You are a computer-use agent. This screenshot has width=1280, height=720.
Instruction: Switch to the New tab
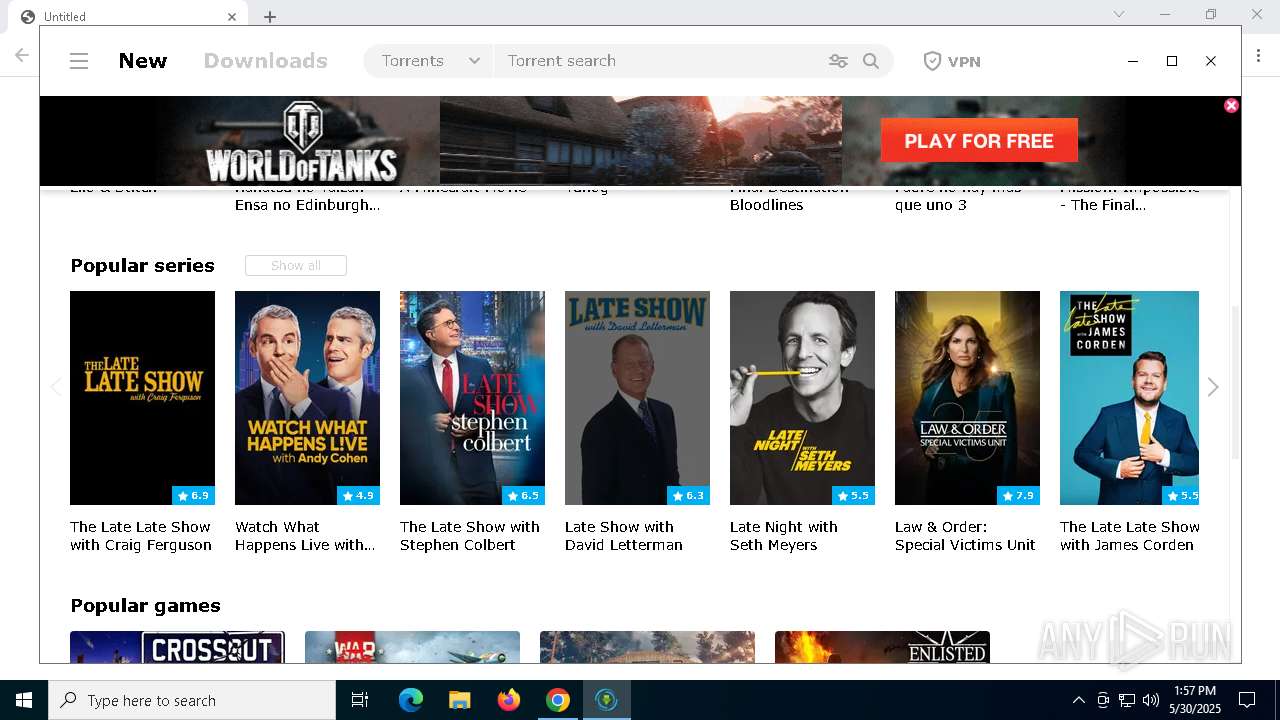[x=143, y=61]
